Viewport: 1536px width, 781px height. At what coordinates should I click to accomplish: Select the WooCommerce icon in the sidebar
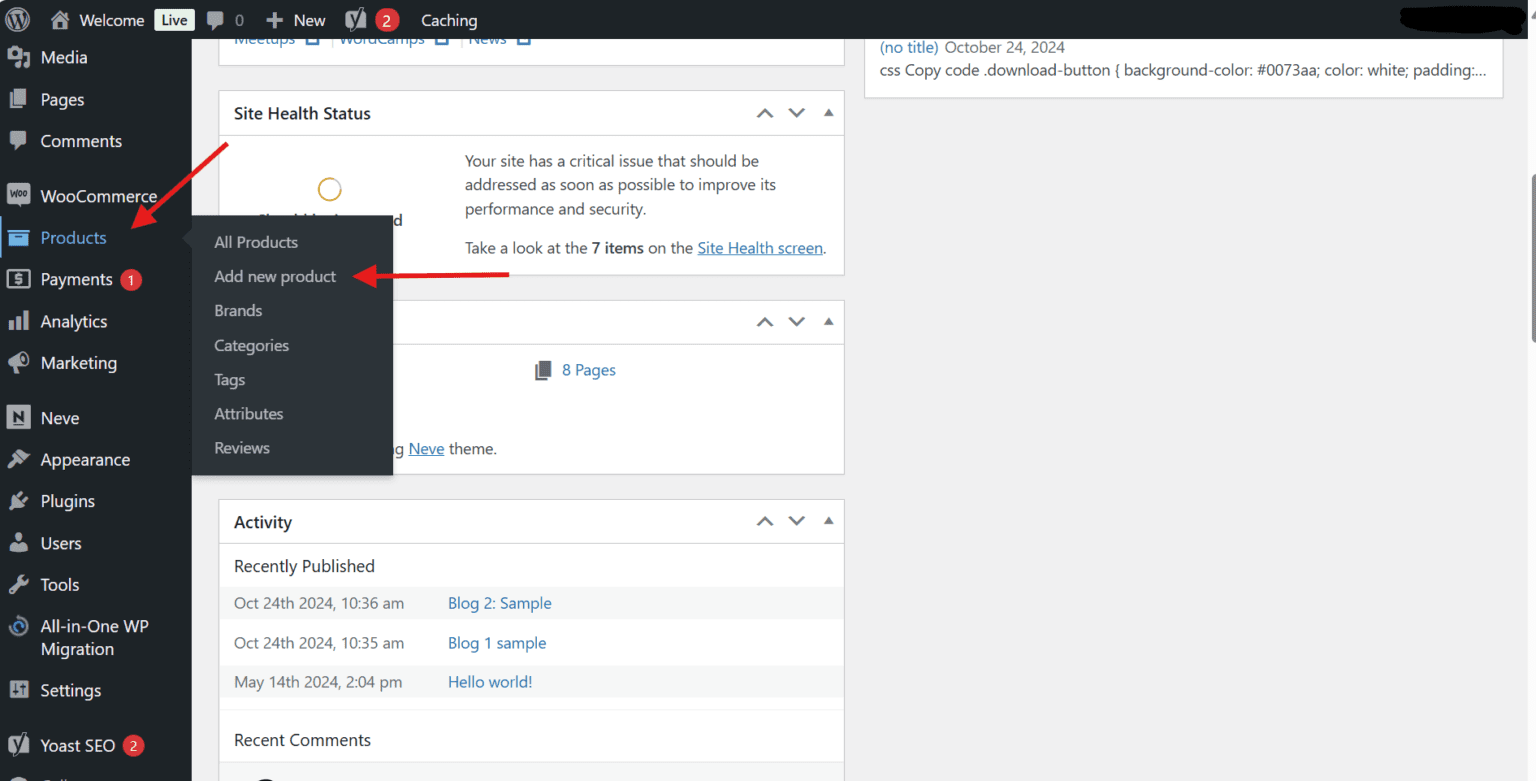pos(22,195)
